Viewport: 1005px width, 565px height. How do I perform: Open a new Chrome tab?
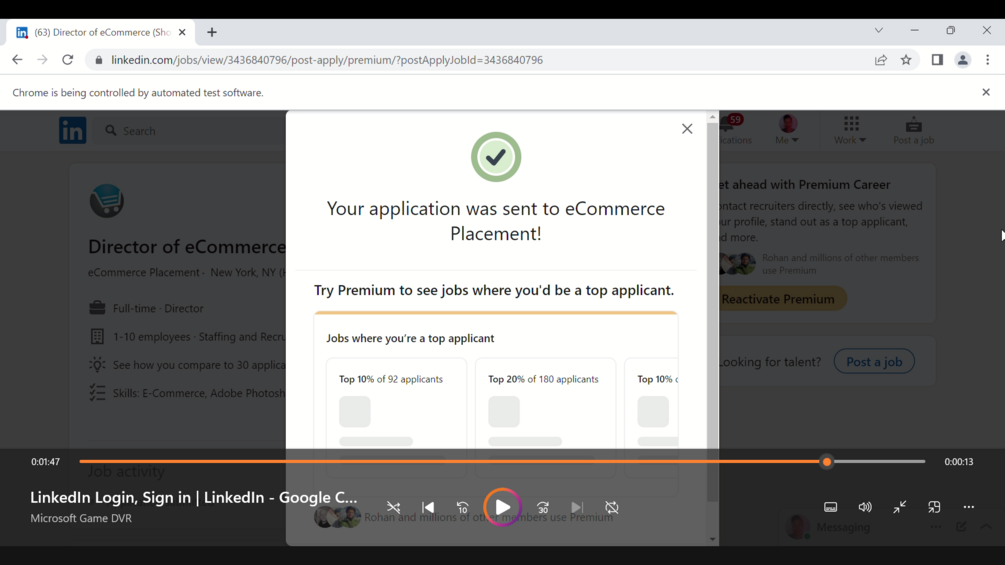coord(212,32)
